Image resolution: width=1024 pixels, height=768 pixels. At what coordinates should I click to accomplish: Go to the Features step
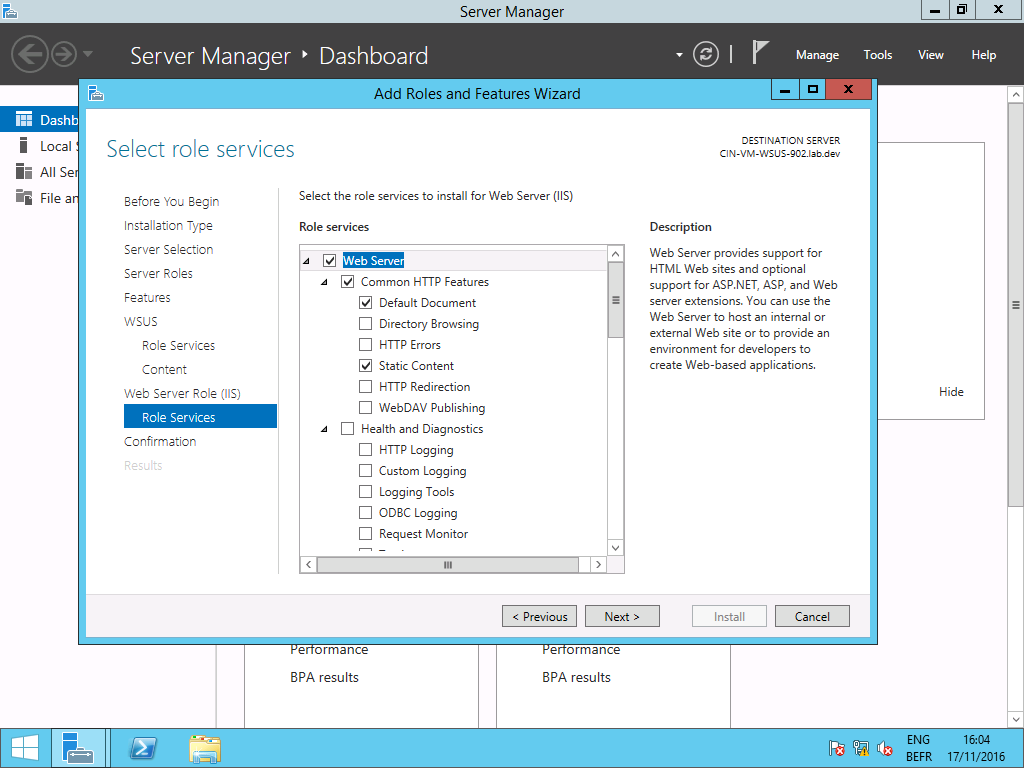click(x=147, y=297)
